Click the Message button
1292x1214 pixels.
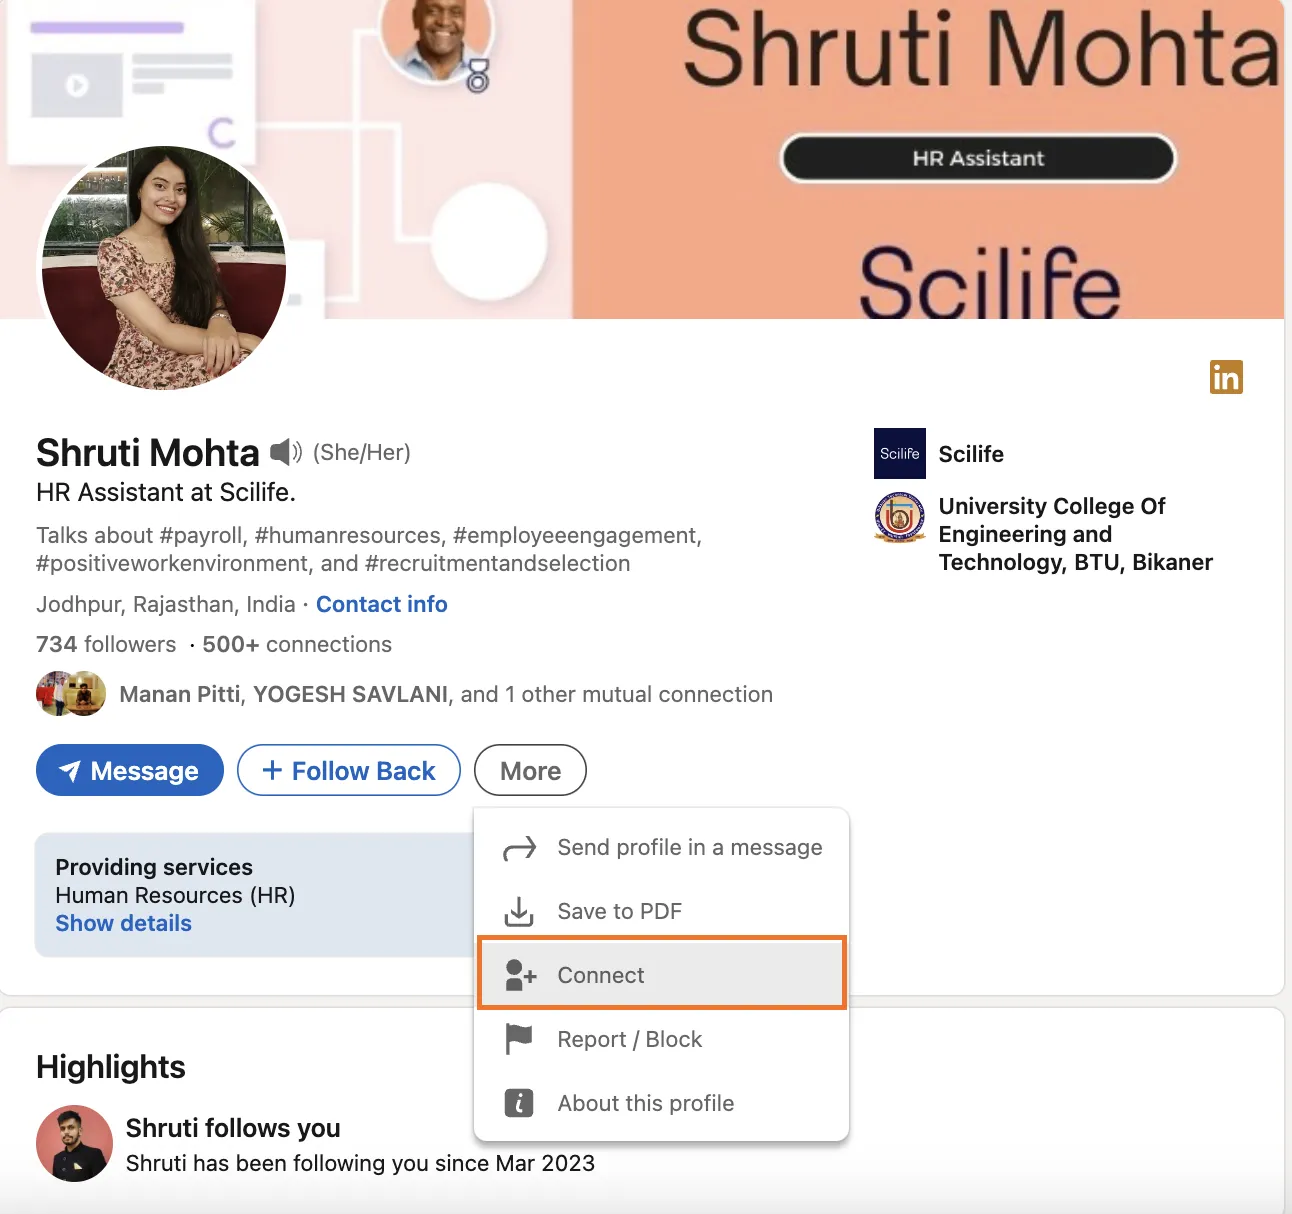(130, 770)
